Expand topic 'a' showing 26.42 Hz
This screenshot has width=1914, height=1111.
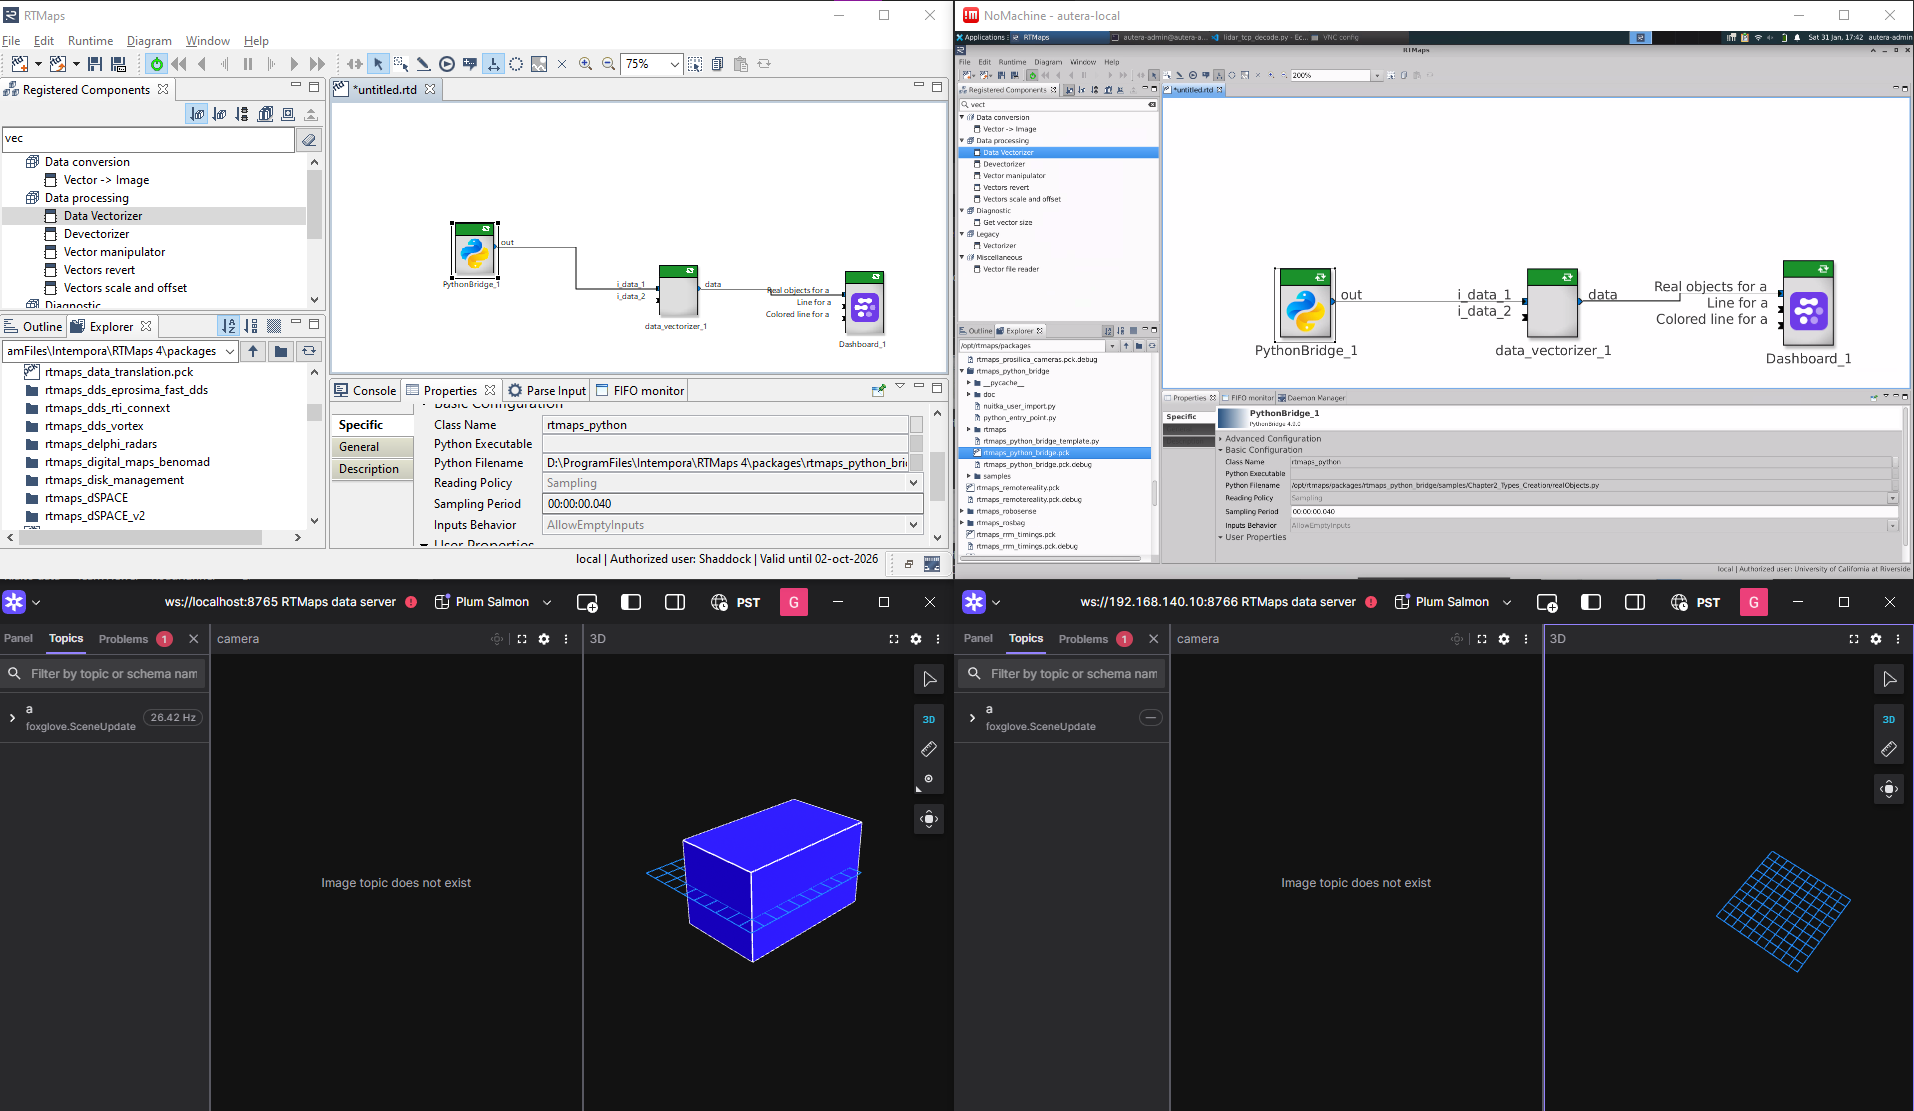[12, 717]
